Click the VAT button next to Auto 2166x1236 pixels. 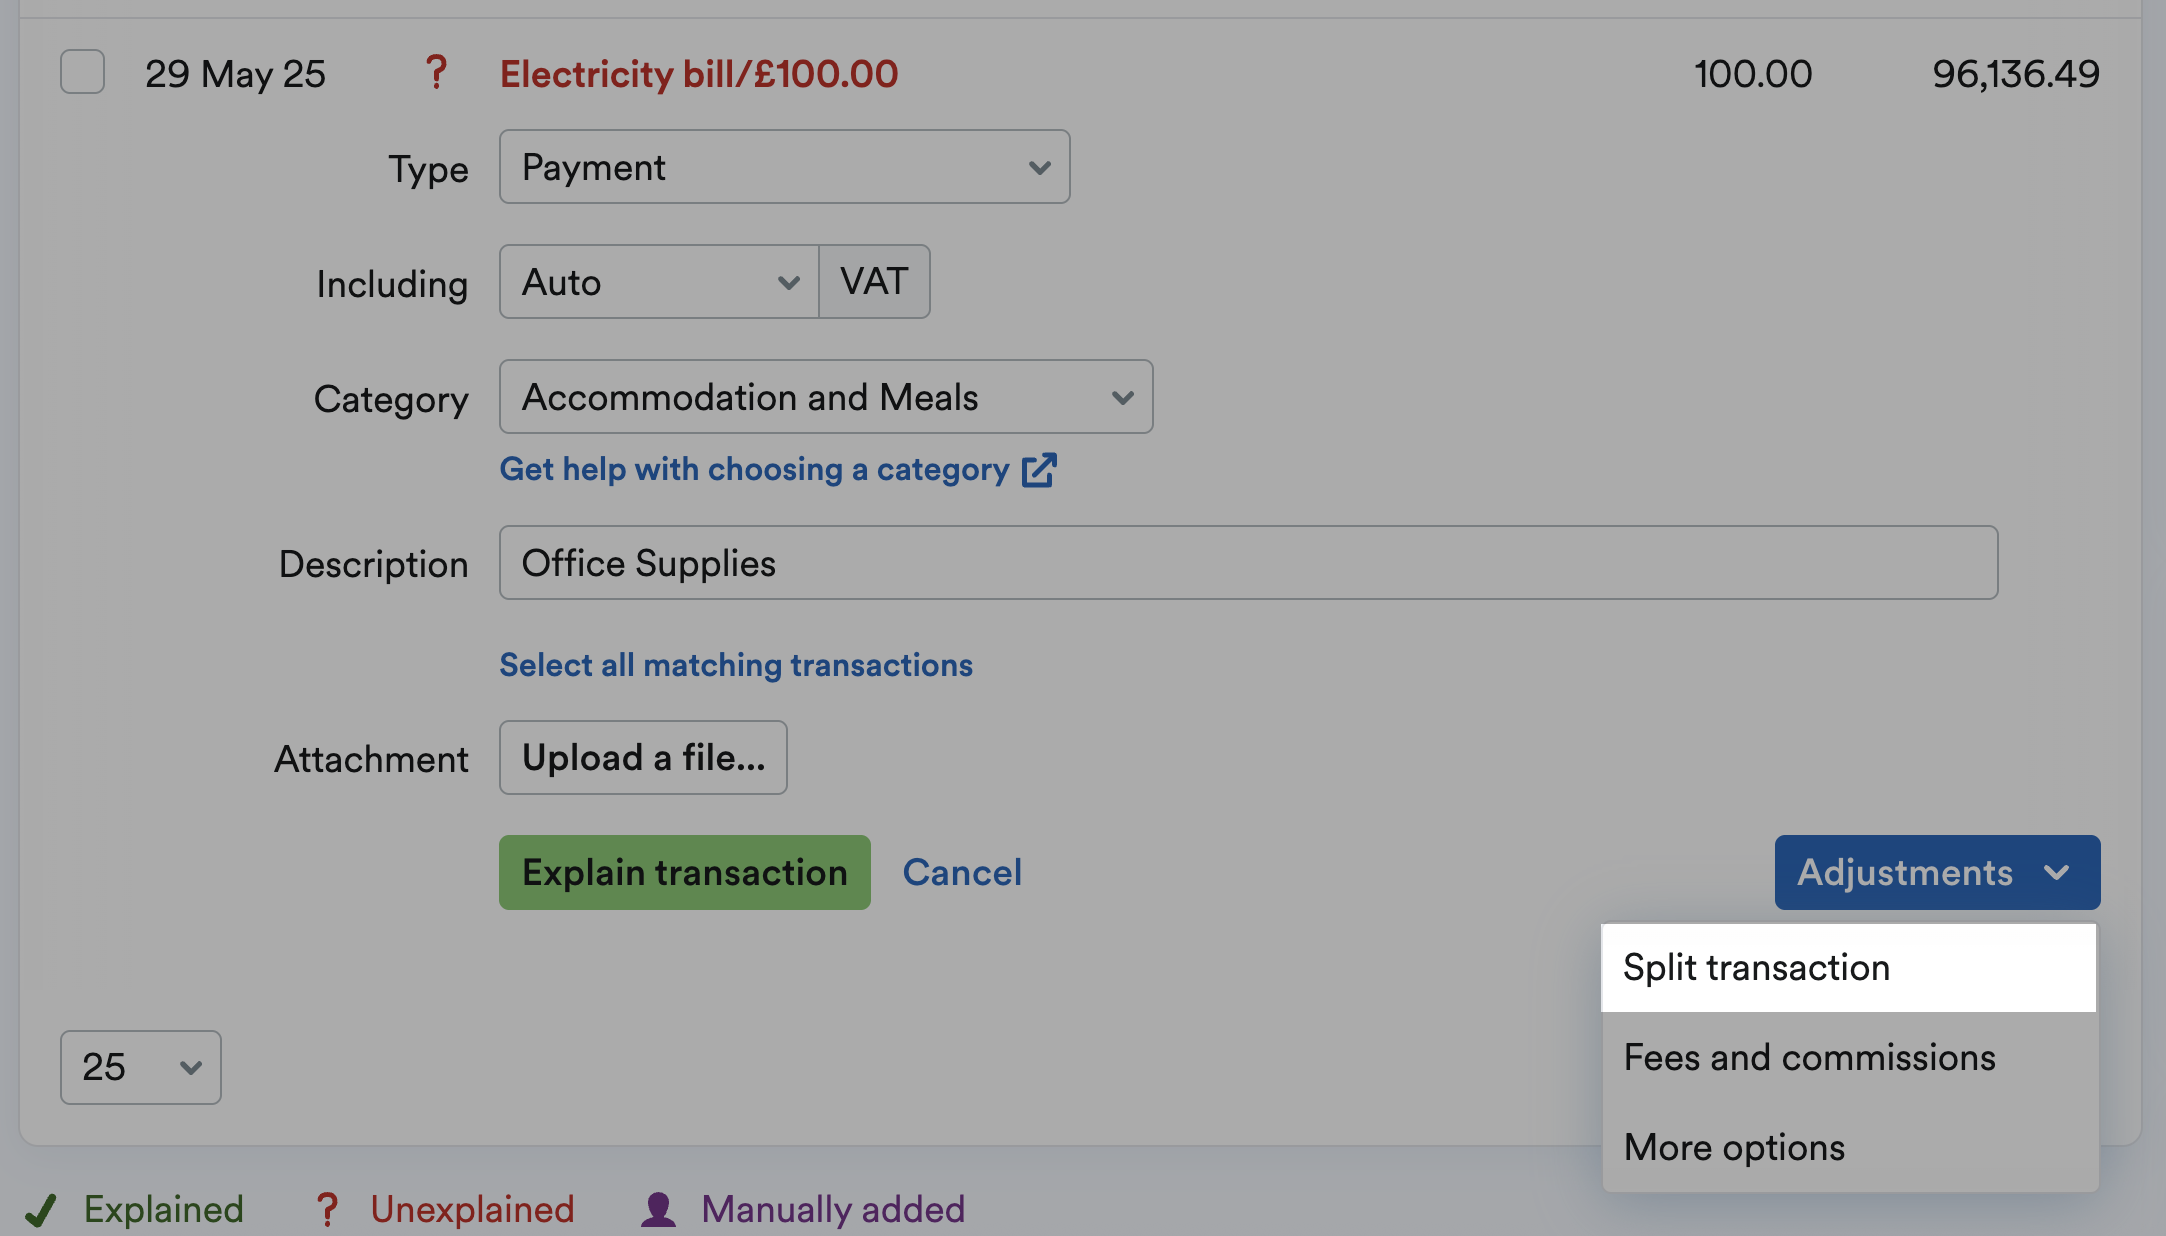tap(873, 281)
